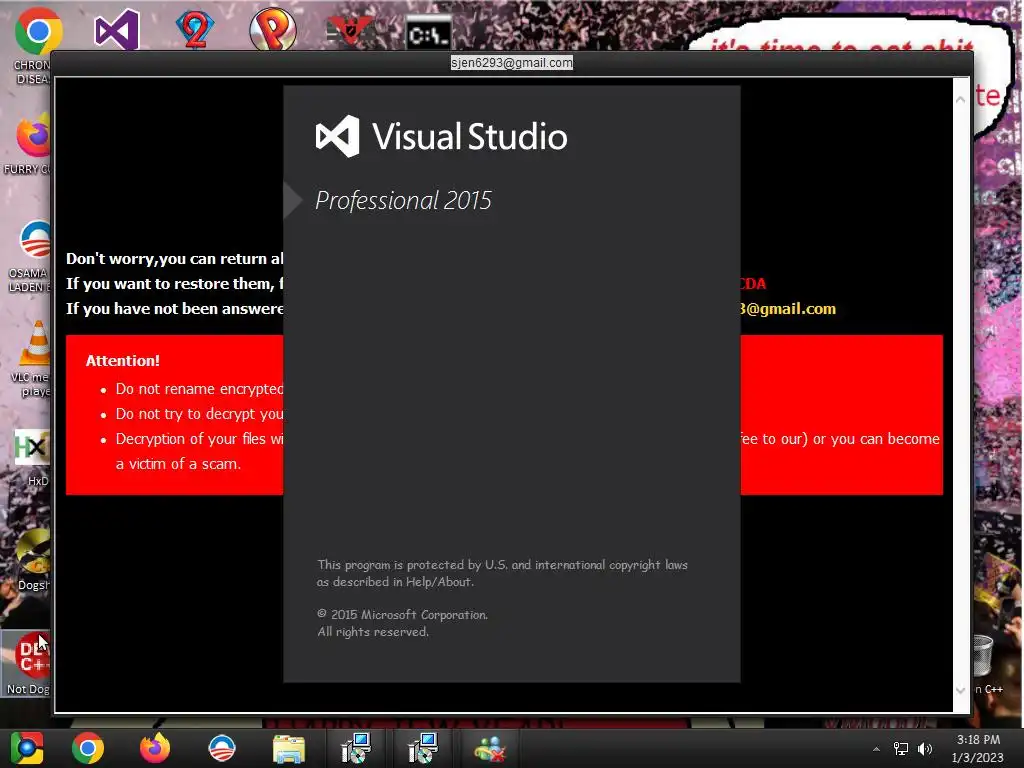Open the purple Visual Studio desktop shortcut
This screenshot has width=1024, height=768.
pyautogui.click(x=117, y=30)
